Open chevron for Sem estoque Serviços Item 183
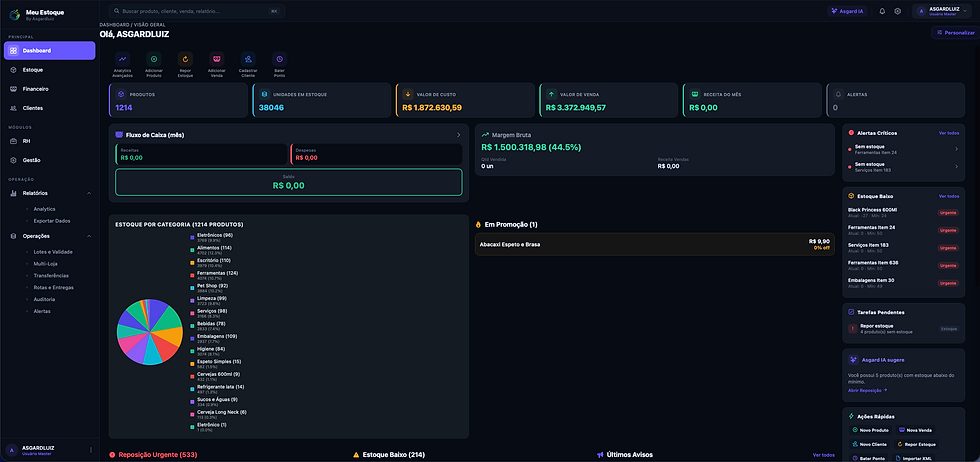The image size is (980, 462). [x=956, y=166]
